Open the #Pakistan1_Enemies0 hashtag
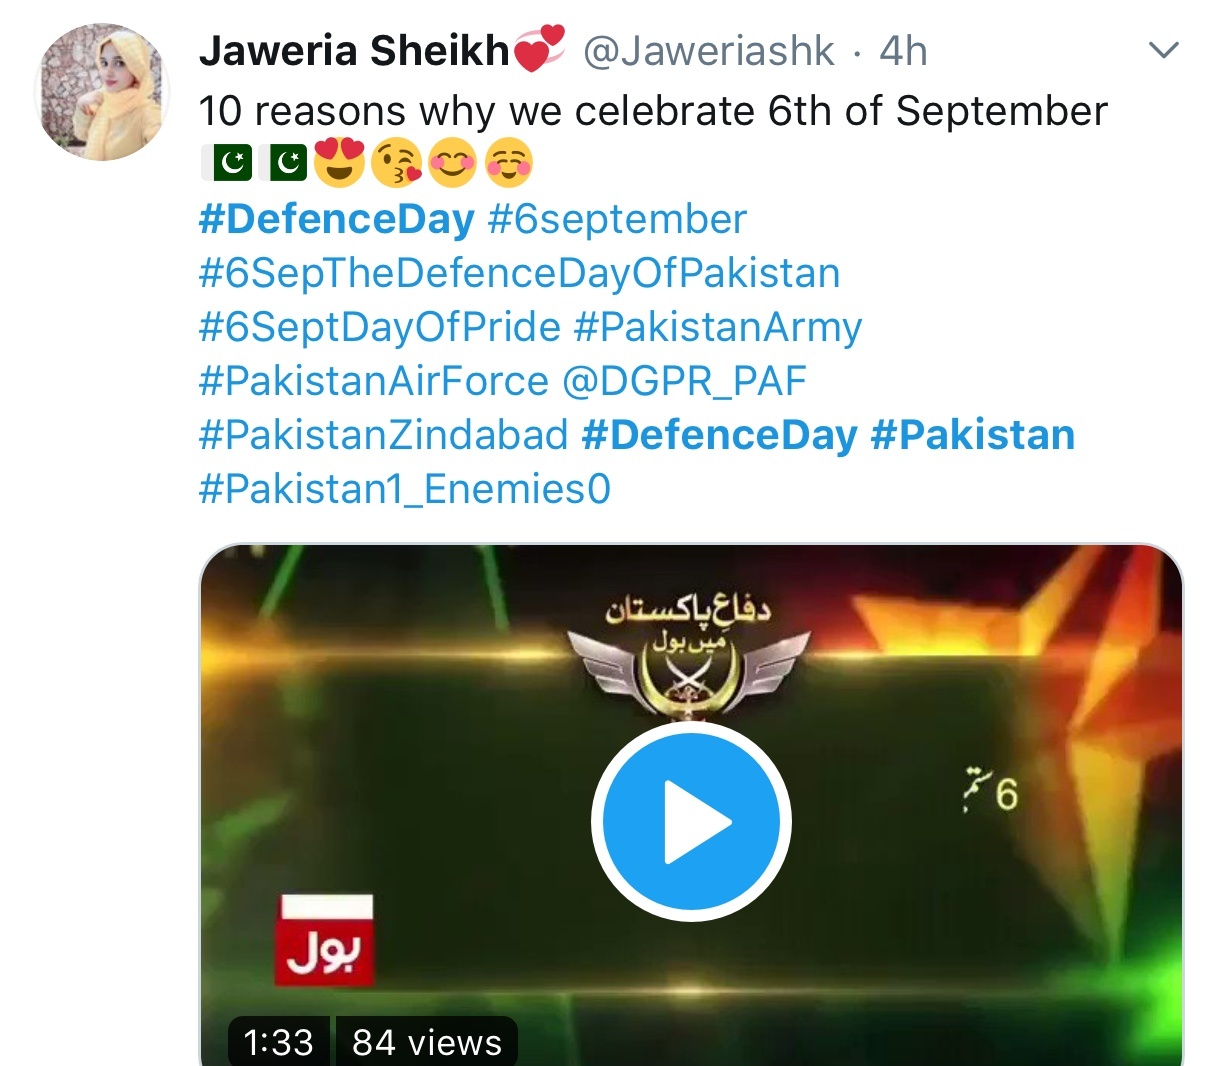The width and height of the screenshot is (1229, 1066). tap(404, 489)
